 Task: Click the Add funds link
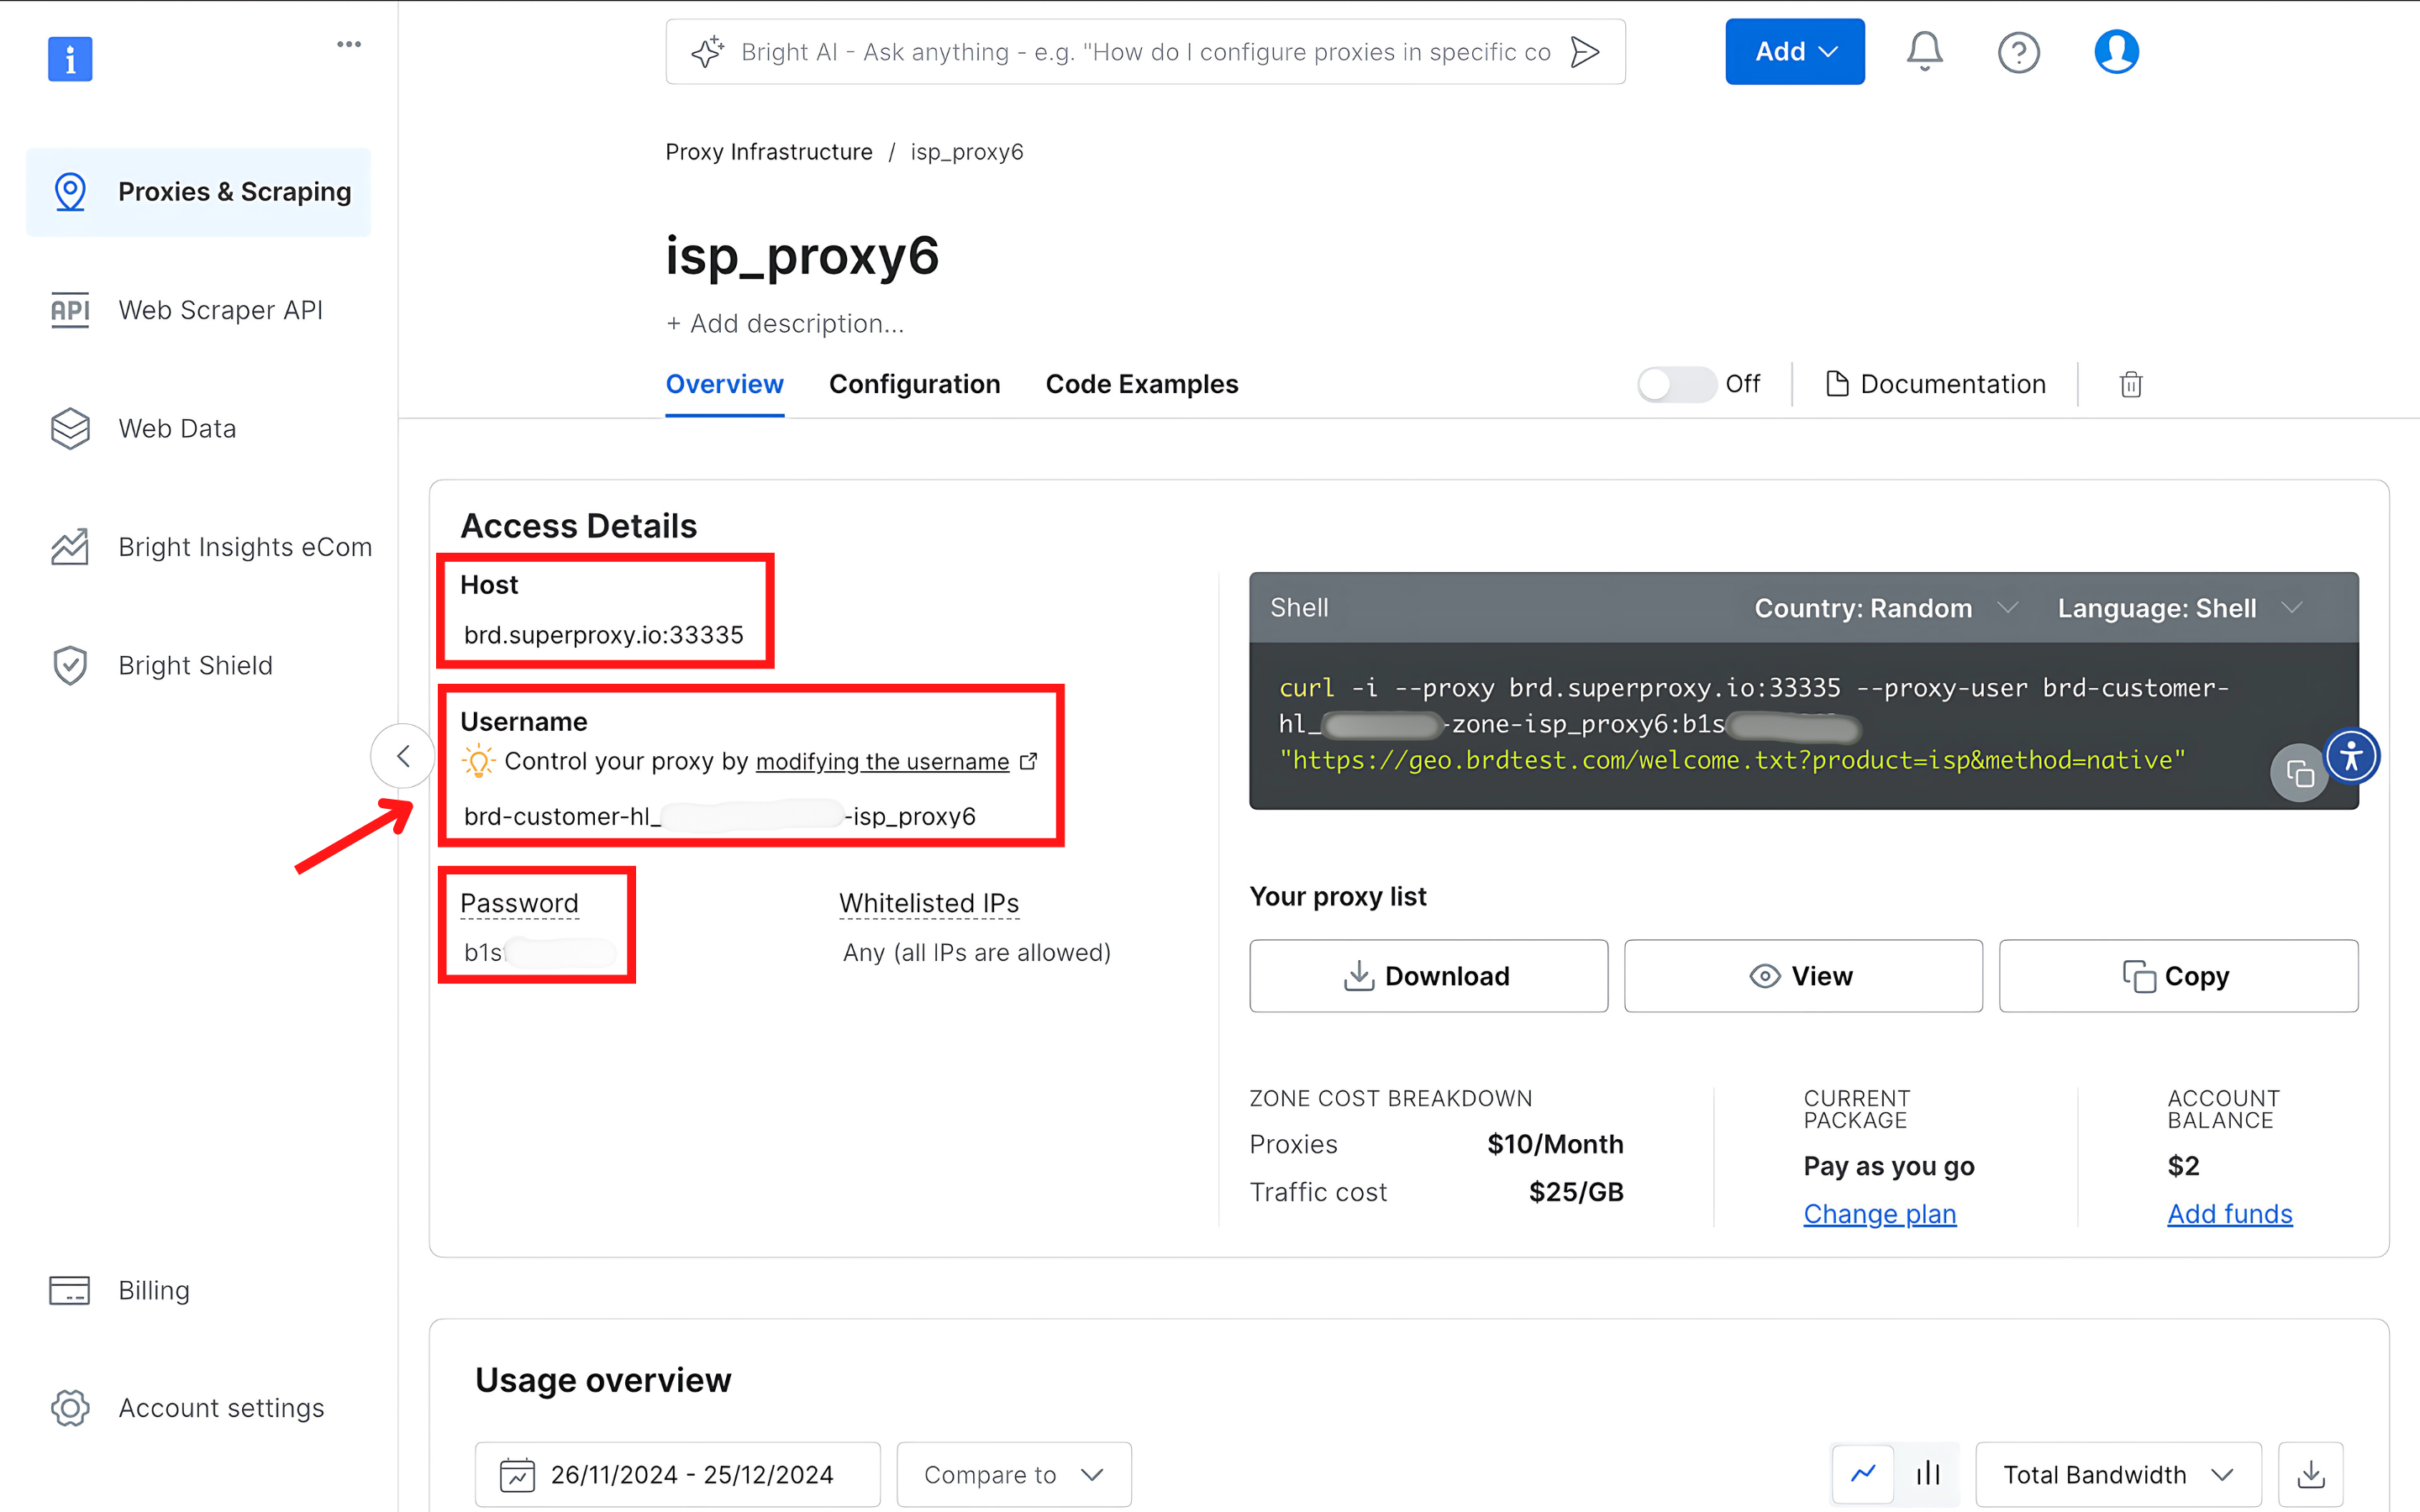coord(2229,1214)
